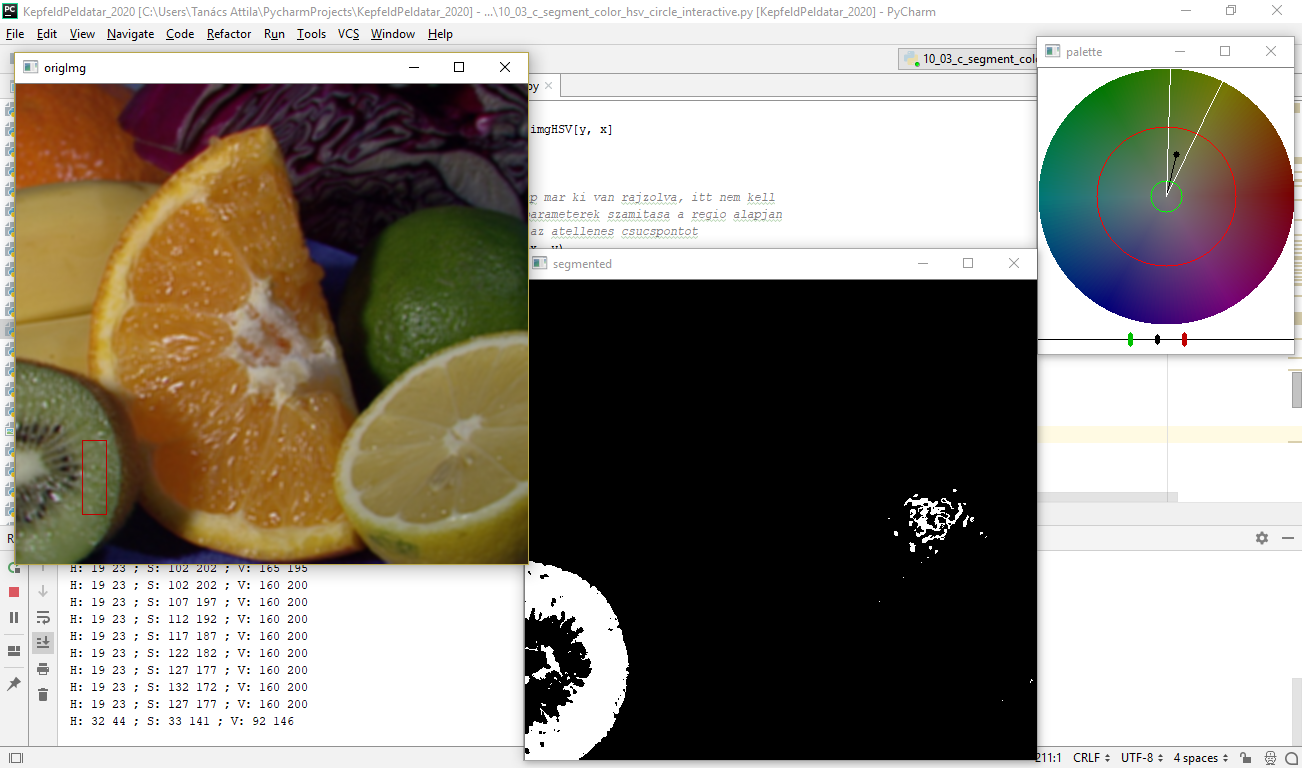Open Run panel settings gear
The height and width of the screenshot is (768, 1302).
[1262, 538]
